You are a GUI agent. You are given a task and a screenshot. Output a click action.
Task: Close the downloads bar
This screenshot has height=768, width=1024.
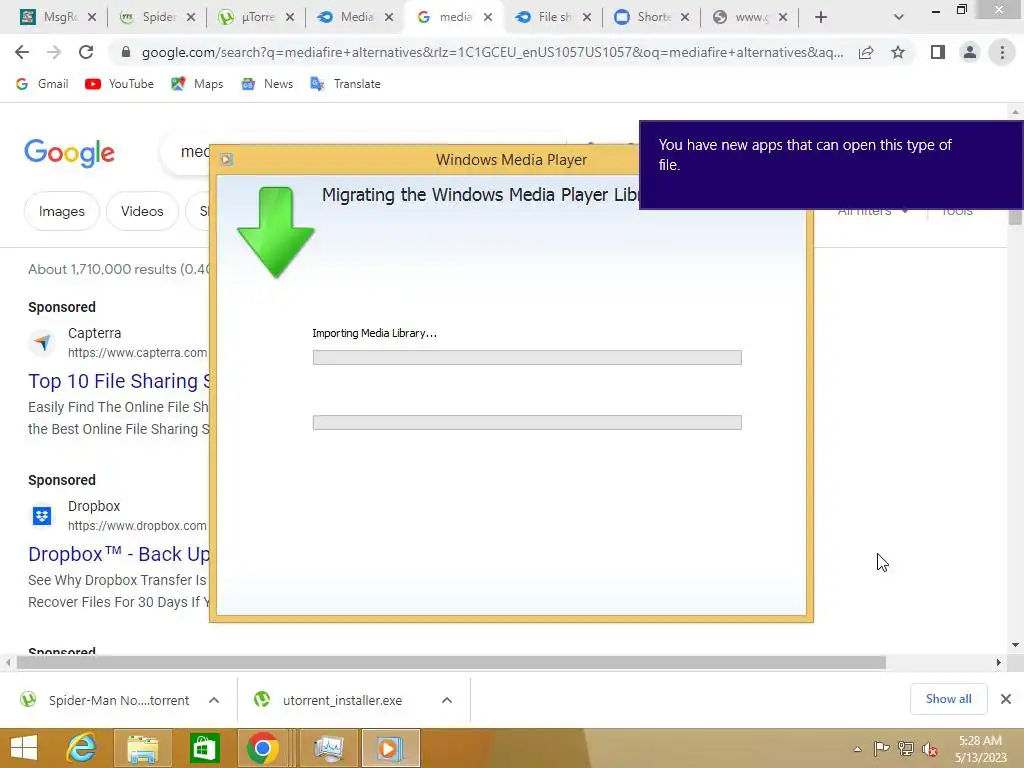(1006, 699)
